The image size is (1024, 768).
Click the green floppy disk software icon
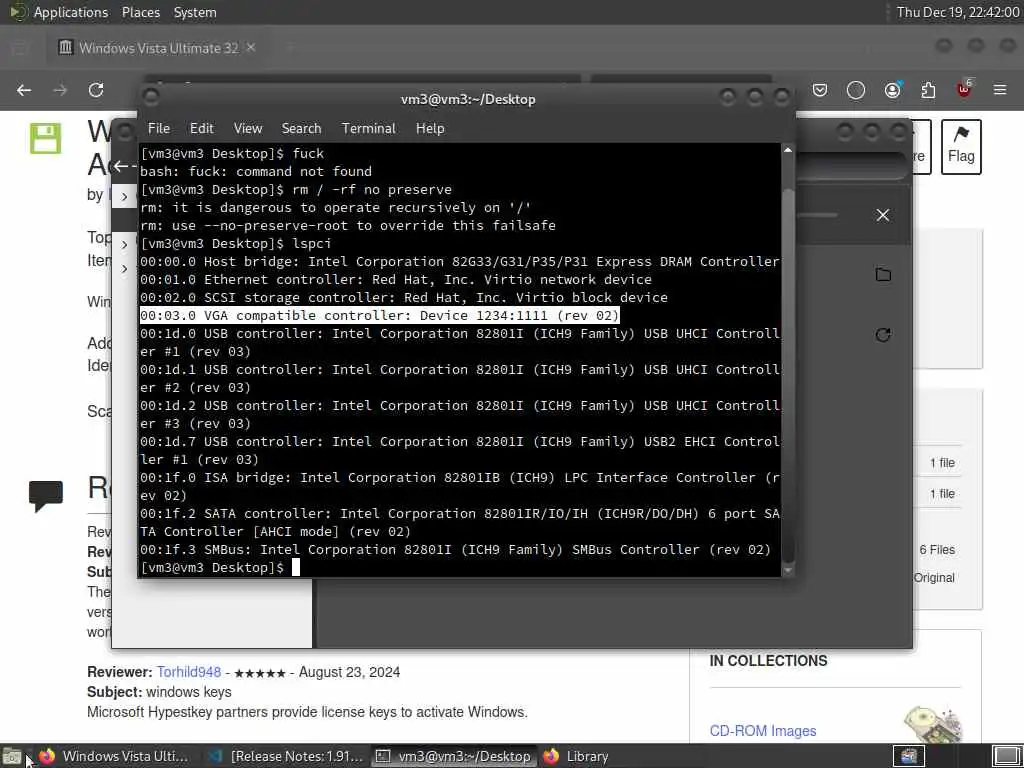45,138
